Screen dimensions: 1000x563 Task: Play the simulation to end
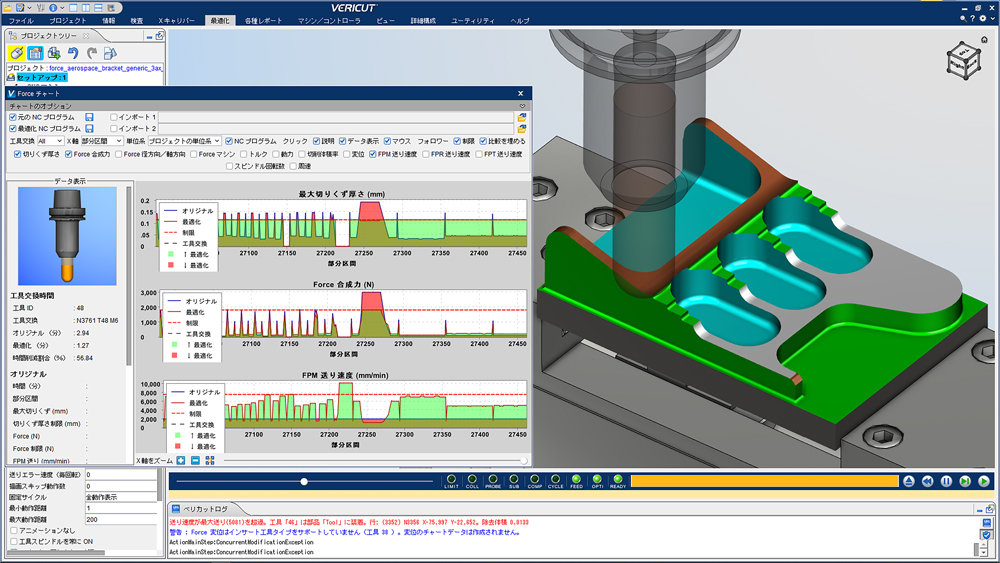(x=984, y=481)
